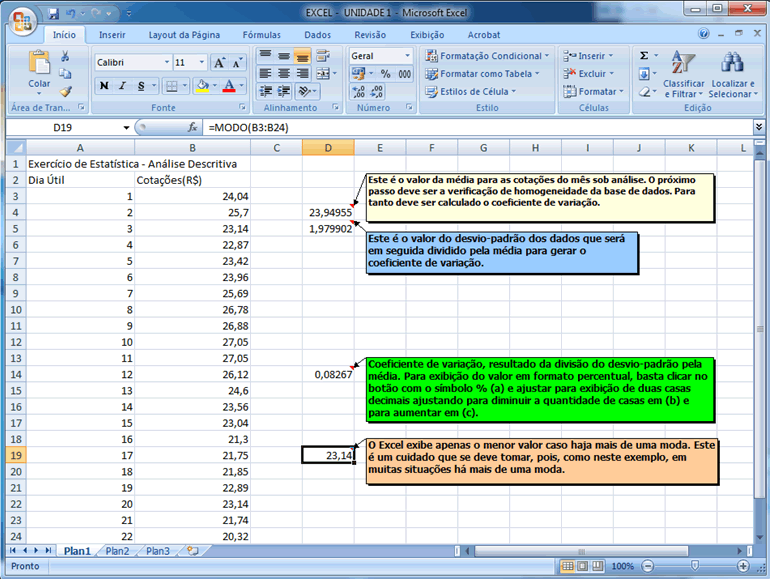Click the insert function fx icon
Image resolution: width=770 pixels, height=580 pixels.
click(193, 128)
